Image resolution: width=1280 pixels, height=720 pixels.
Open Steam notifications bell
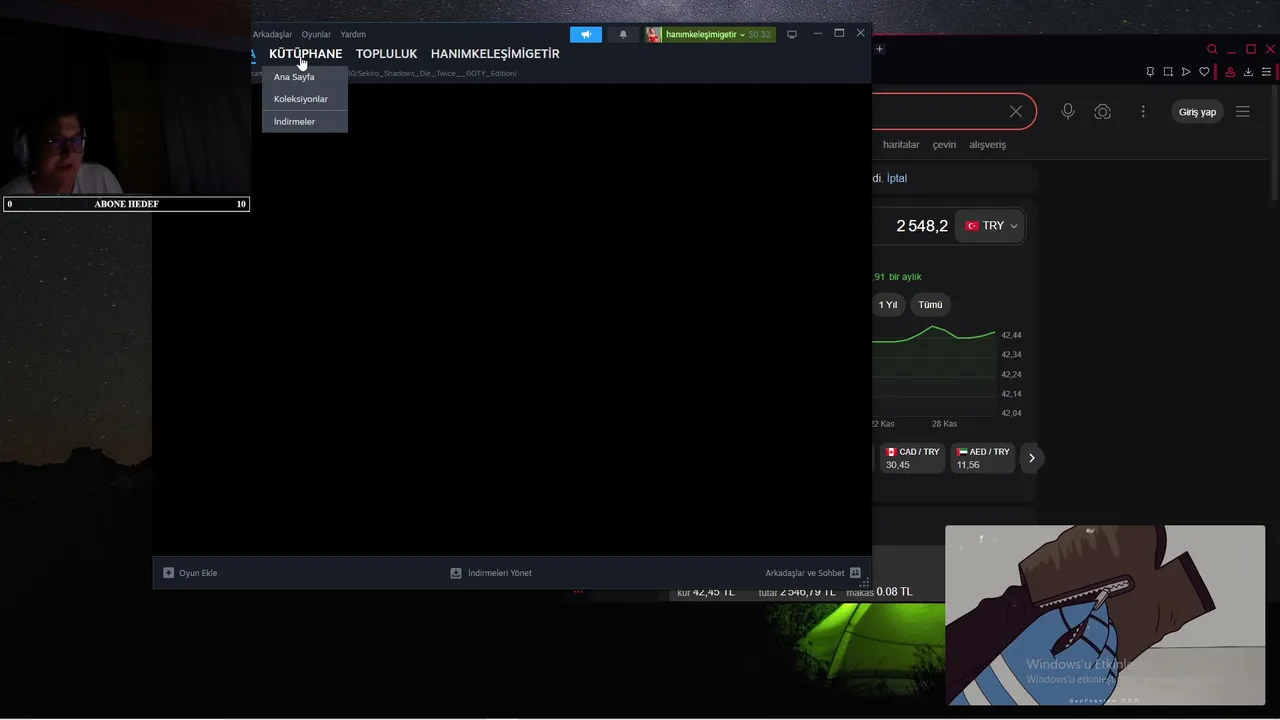coord(623,34)
